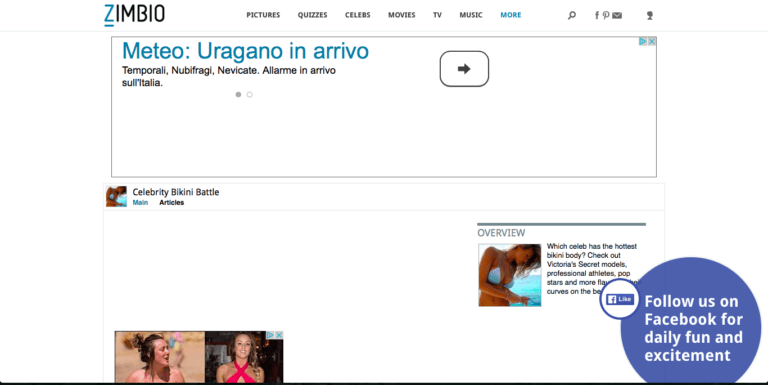The height and width of the screenshot is (385, 768).
Task: Click the Zimbio logo
Action: pos(134,15)
